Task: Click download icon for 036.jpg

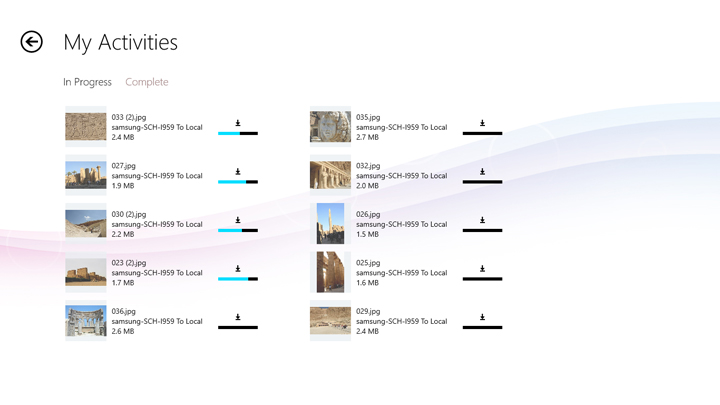Action: pyautogui.click(x=238, y=318)
